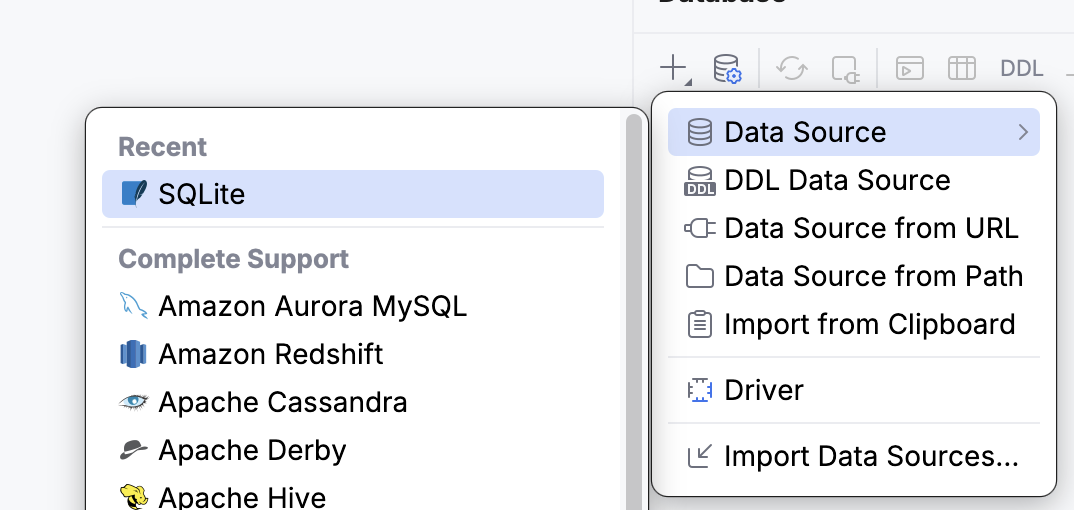Click the Amazon Aurora MySQL dolphin icon
Image resolution: width=1074 pixels, height=510 pixels.
click(134, 305)
